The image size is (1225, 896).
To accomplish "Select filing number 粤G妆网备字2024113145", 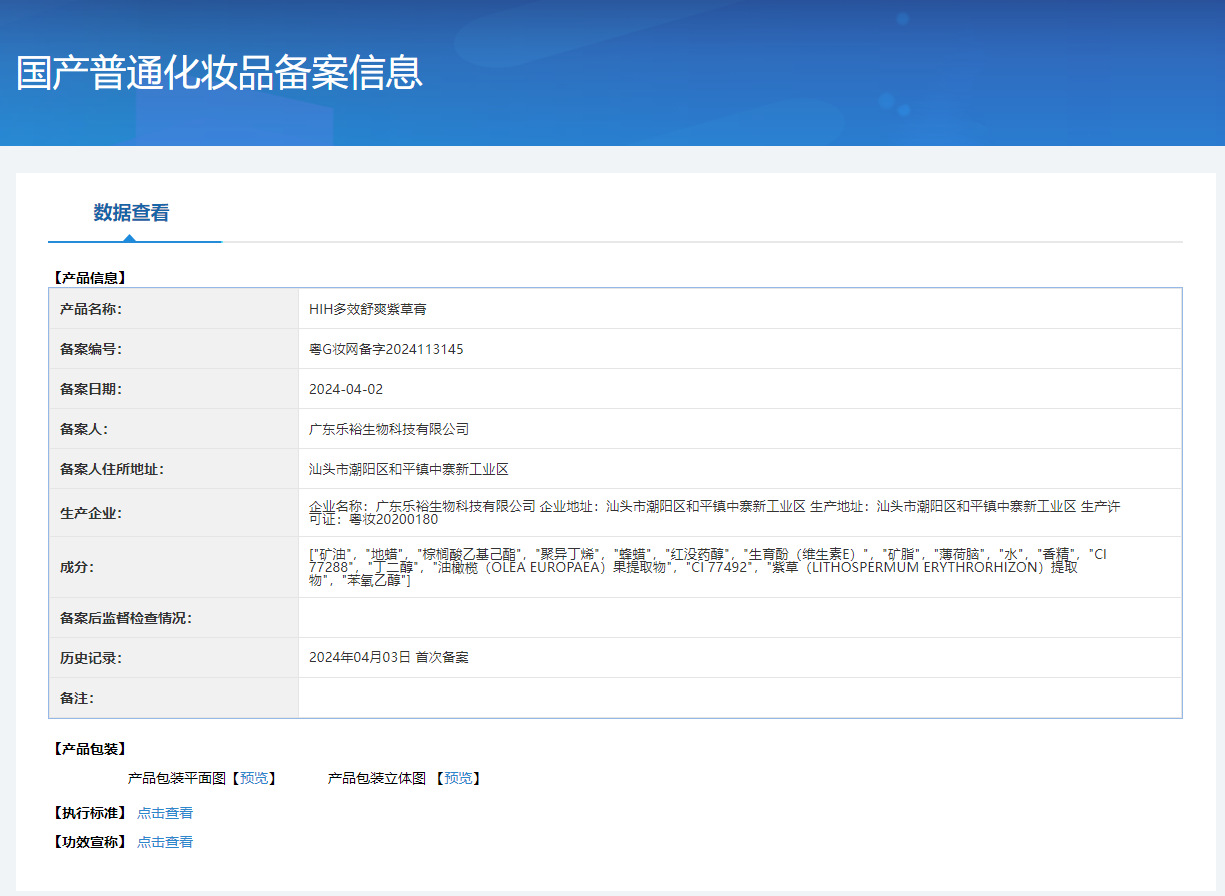I will tap(386, 349).
